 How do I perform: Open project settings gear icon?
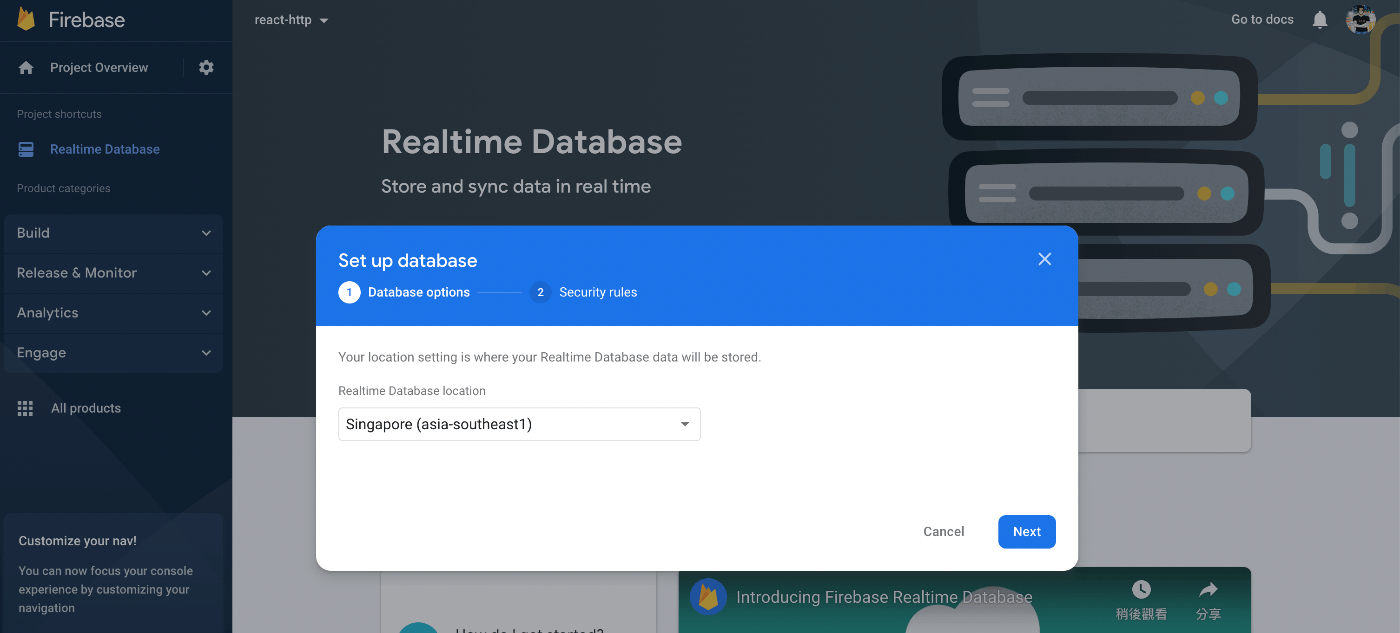click(x=206, y=68)
